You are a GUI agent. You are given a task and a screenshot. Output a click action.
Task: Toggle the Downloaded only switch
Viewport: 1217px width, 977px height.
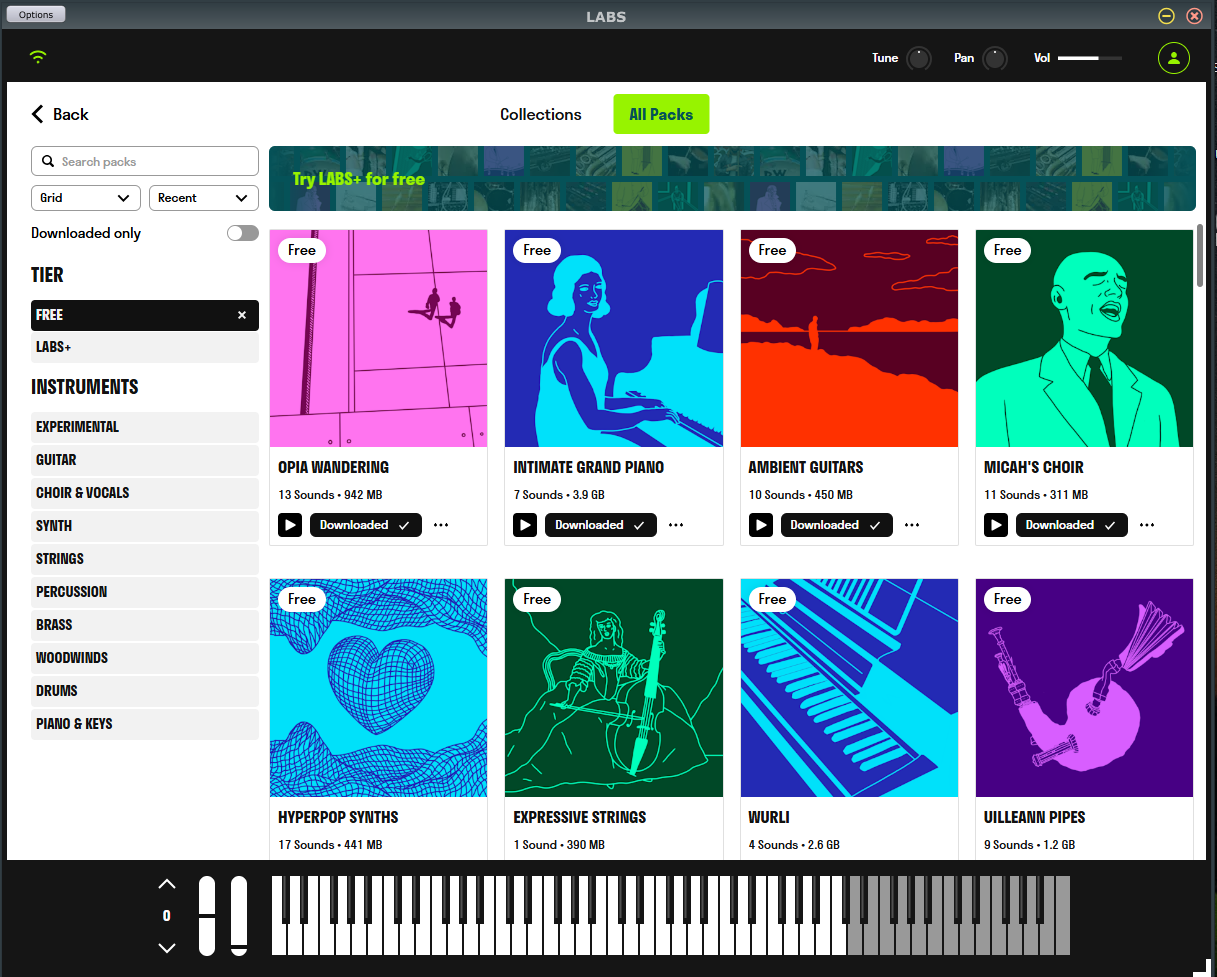point(242,233)
